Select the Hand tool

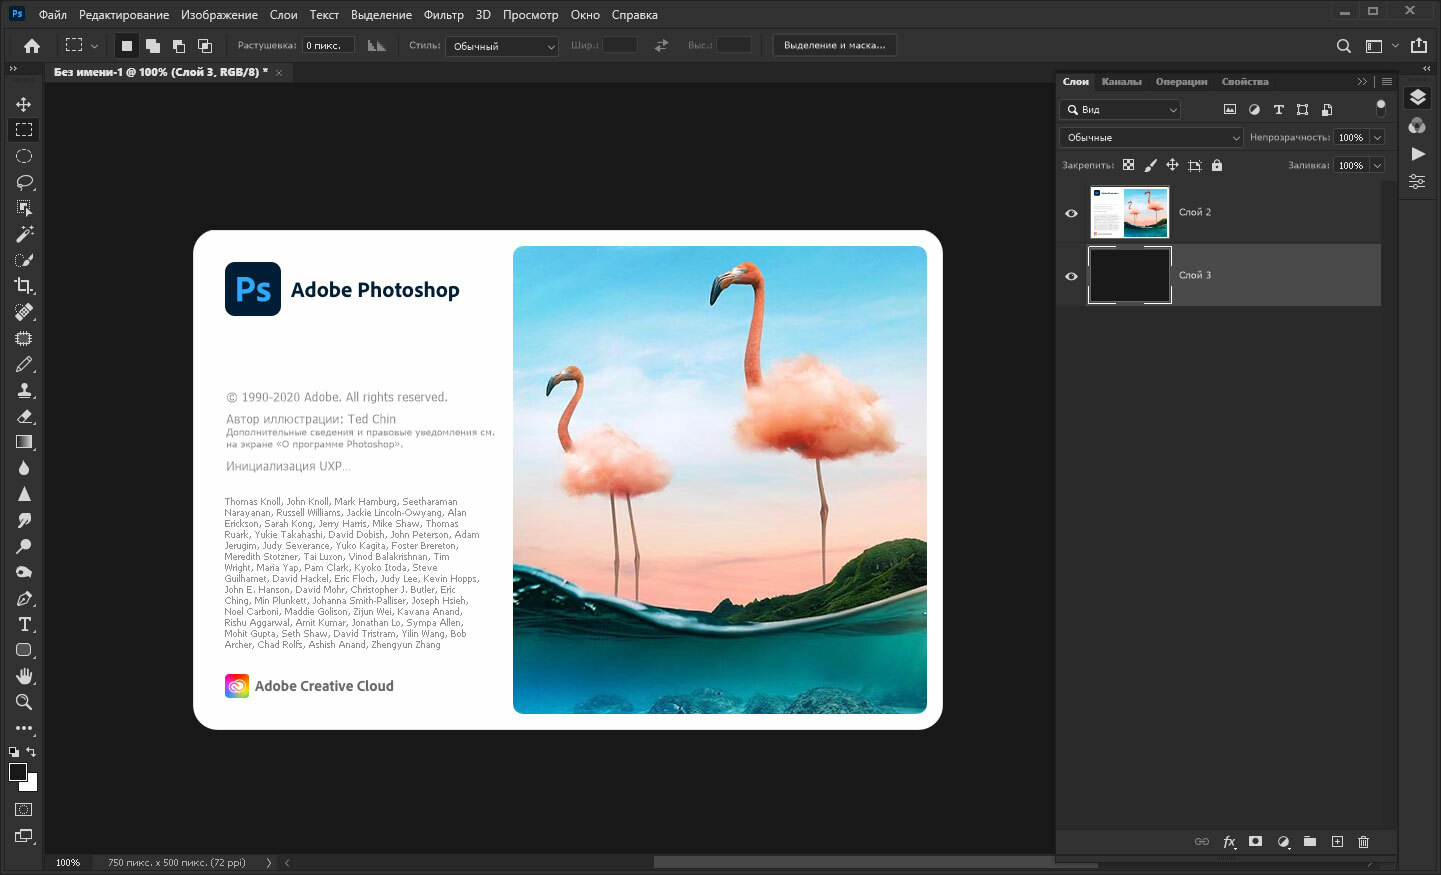(x=24, y=676)
